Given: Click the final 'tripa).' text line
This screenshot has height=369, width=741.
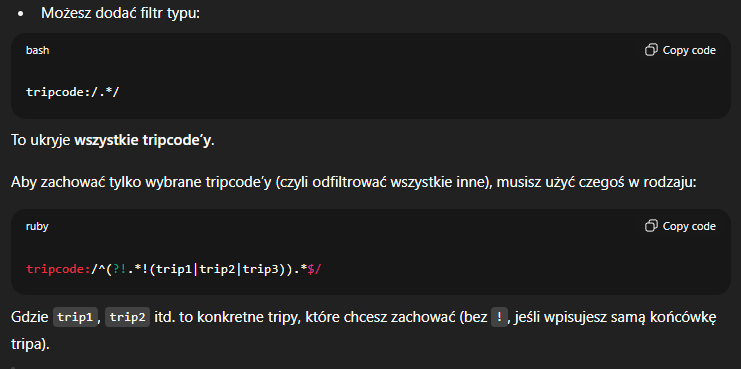Looking at the screenshot, I should click(x=30, y=344).
